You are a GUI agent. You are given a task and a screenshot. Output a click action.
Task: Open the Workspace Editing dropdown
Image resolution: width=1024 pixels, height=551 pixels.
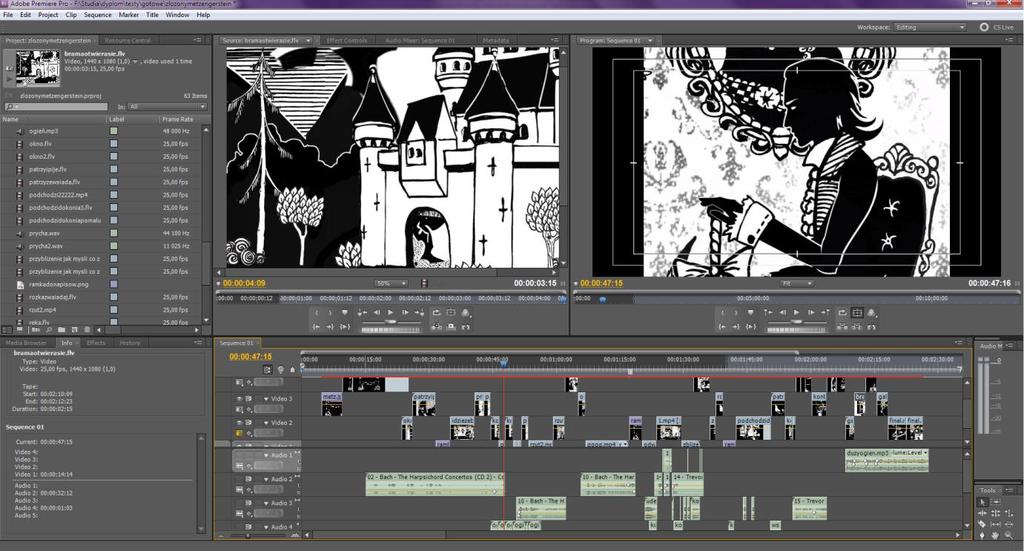click(930, 27)
